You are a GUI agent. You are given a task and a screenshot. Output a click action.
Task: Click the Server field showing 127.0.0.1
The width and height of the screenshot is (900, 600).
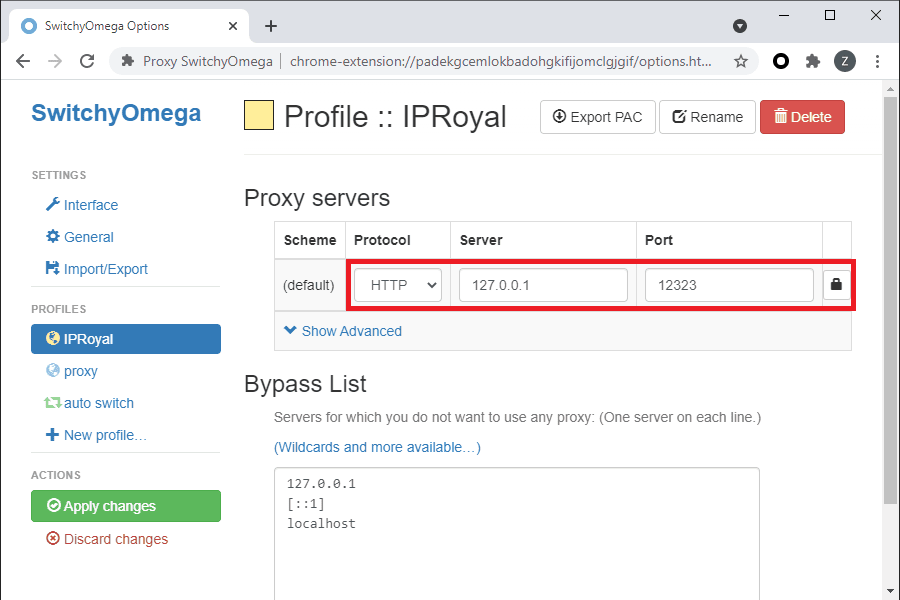(543, 285)
